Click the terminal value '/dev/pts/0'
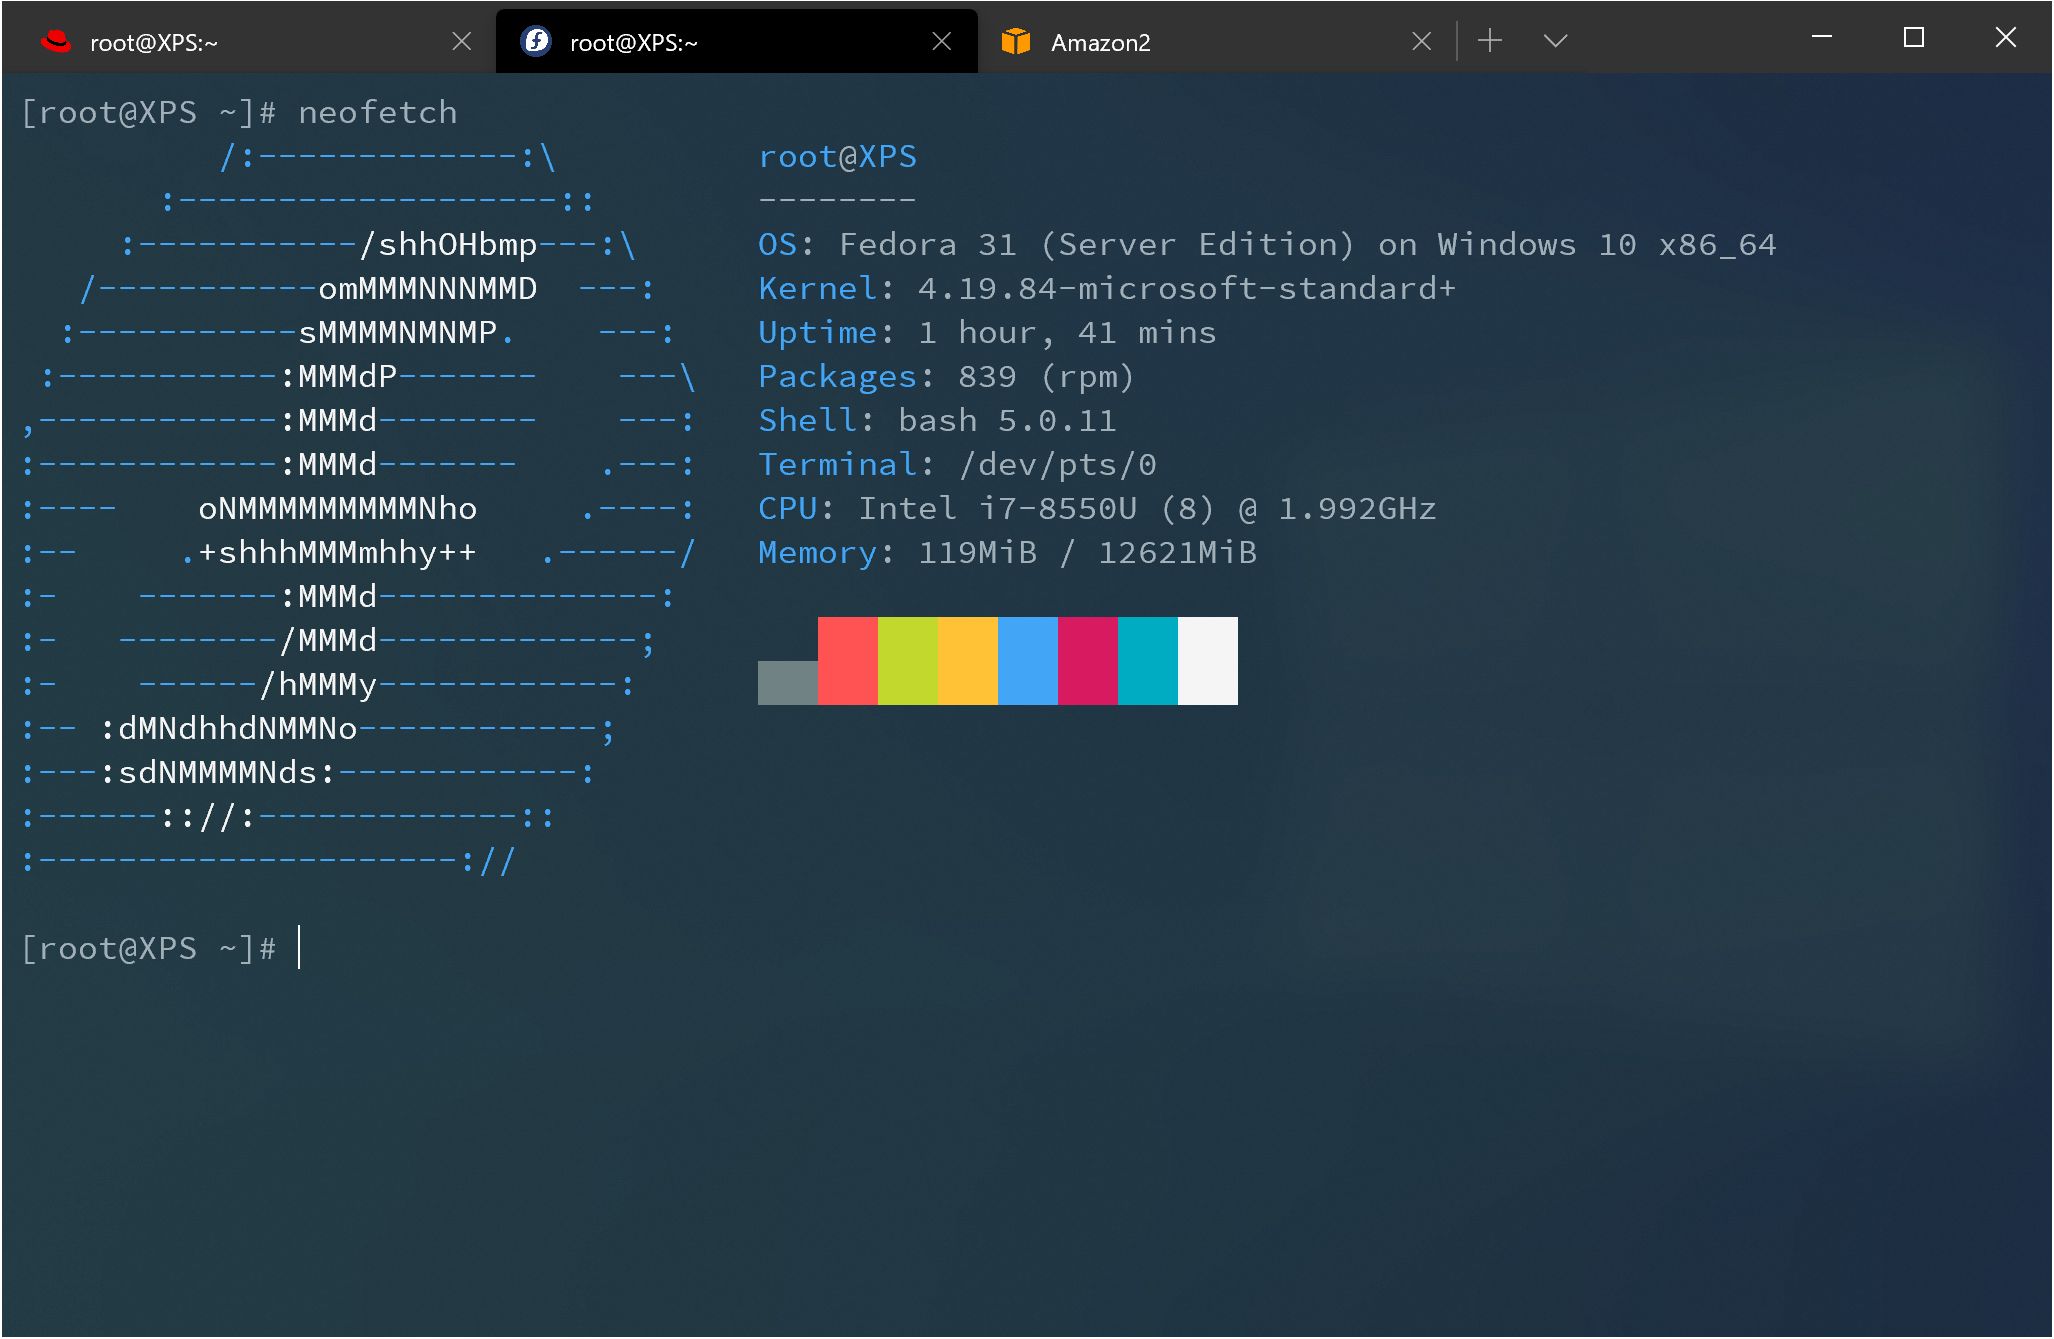The image size is (2054, 1339). [x=1057, y=465]
